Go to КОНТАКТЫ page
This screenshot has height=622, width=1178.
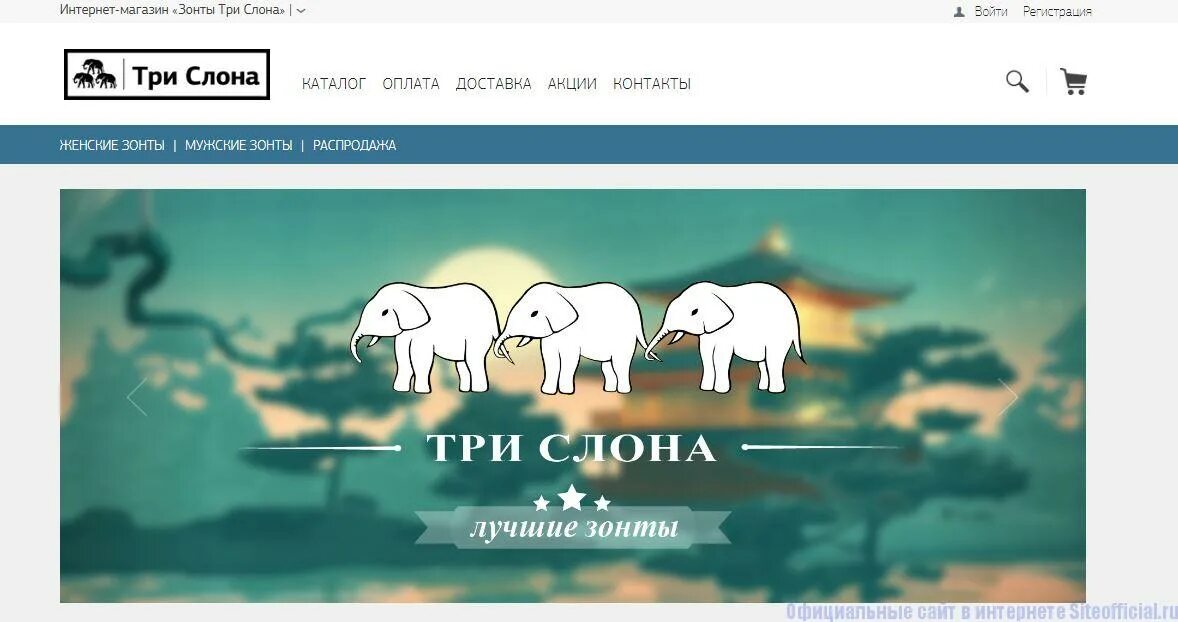pyautogui.click(x=652, y=84)
